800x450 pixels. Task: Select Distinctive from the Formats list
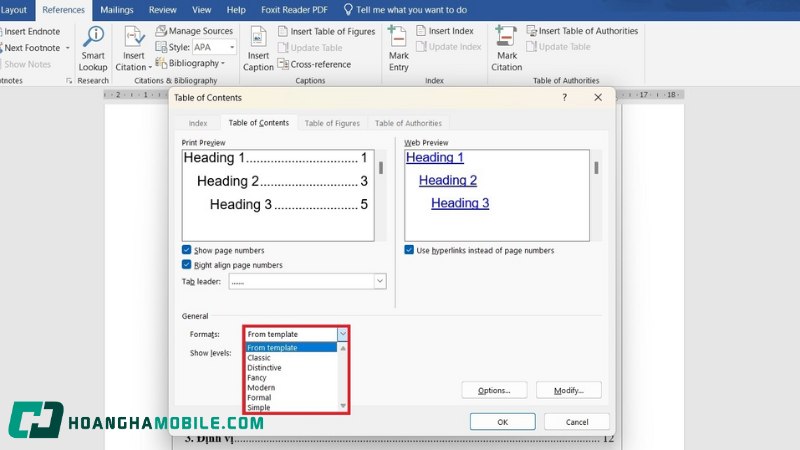264,368
